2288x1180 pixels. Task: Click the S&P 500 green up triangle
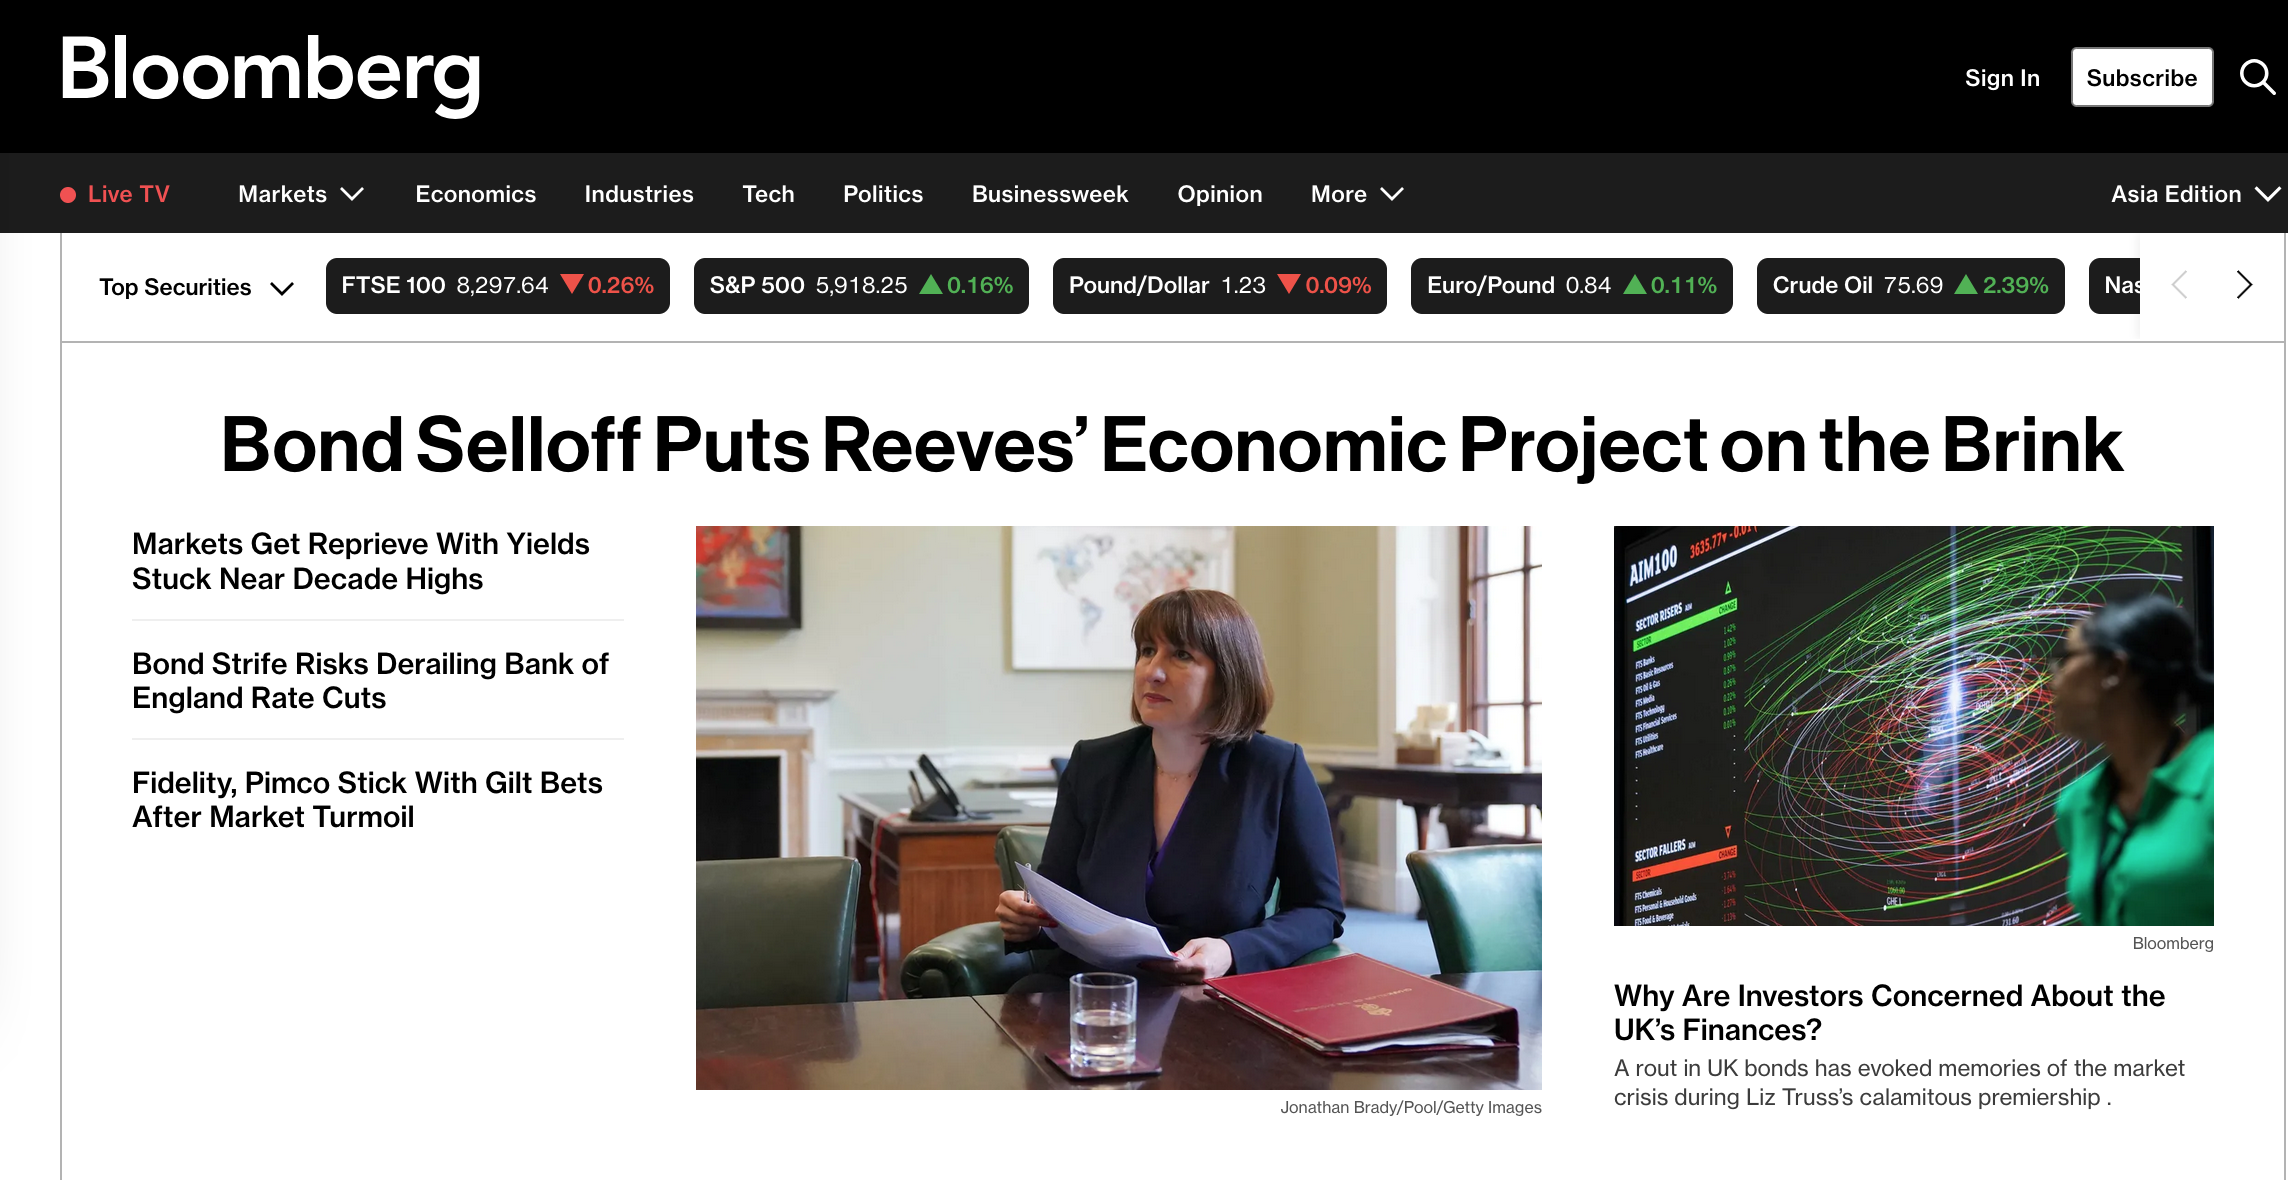[931, 284]
